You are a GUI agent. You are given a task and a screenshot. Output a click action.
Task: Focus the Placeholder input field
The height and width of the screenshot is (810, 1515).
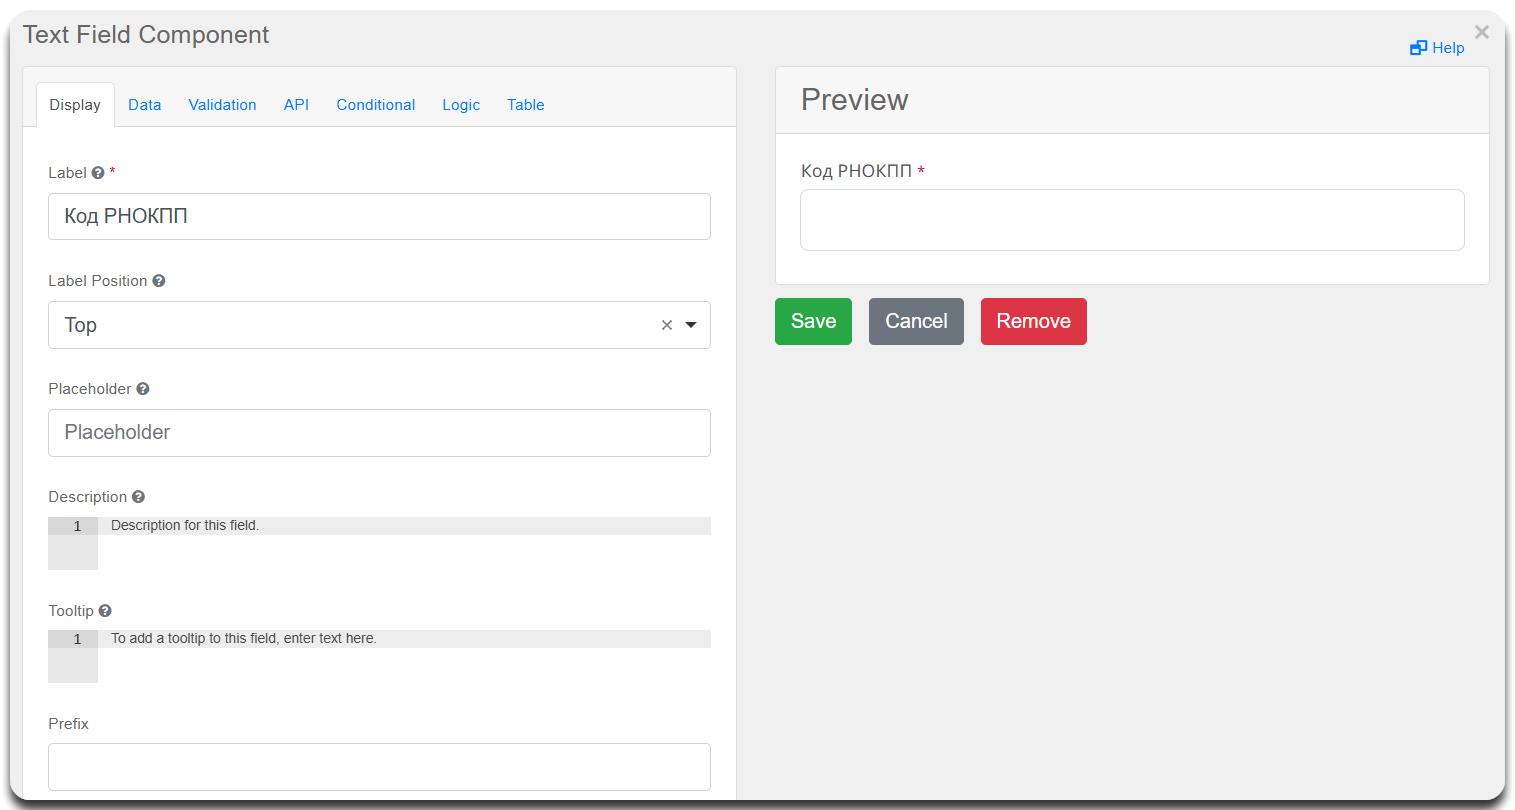click(x=379, y=433)
